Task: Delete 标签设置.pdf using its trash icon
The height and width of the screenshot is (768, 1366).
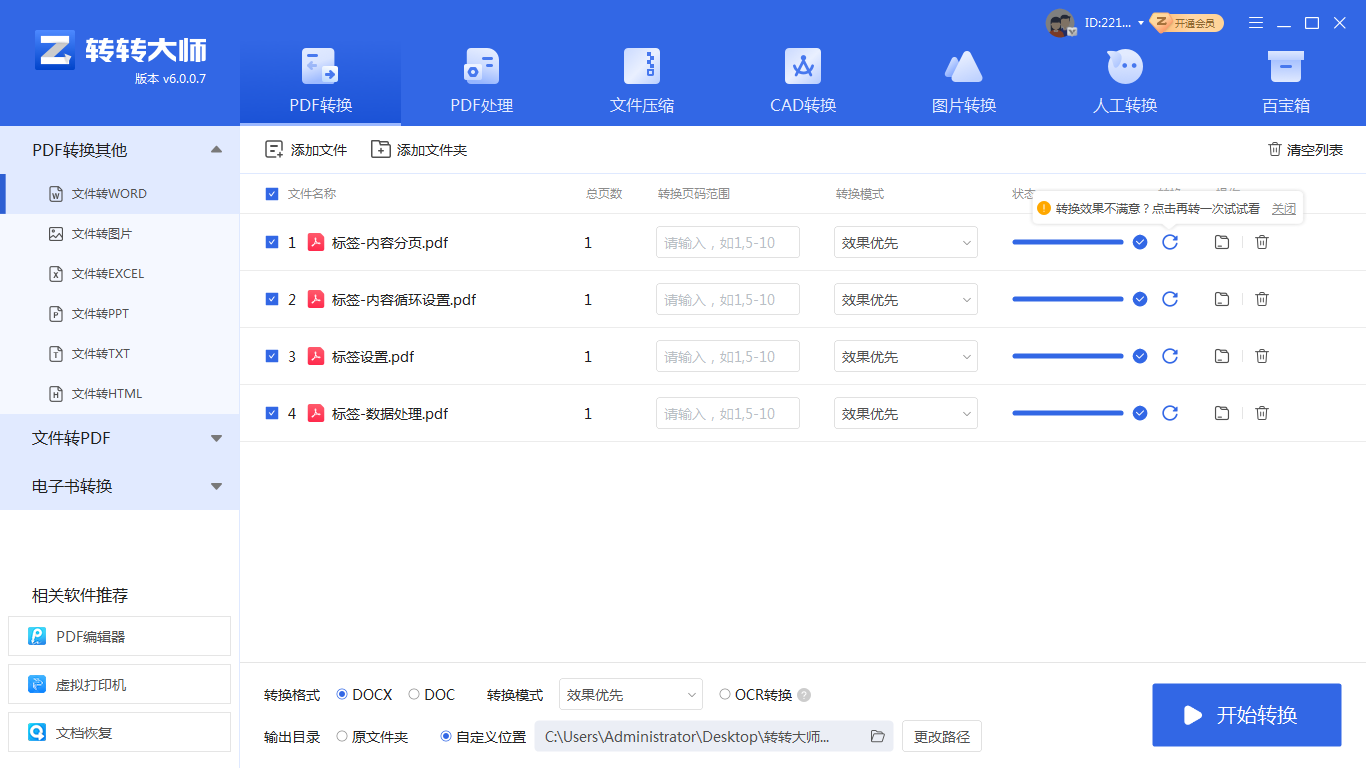Action: (1261, 355)
